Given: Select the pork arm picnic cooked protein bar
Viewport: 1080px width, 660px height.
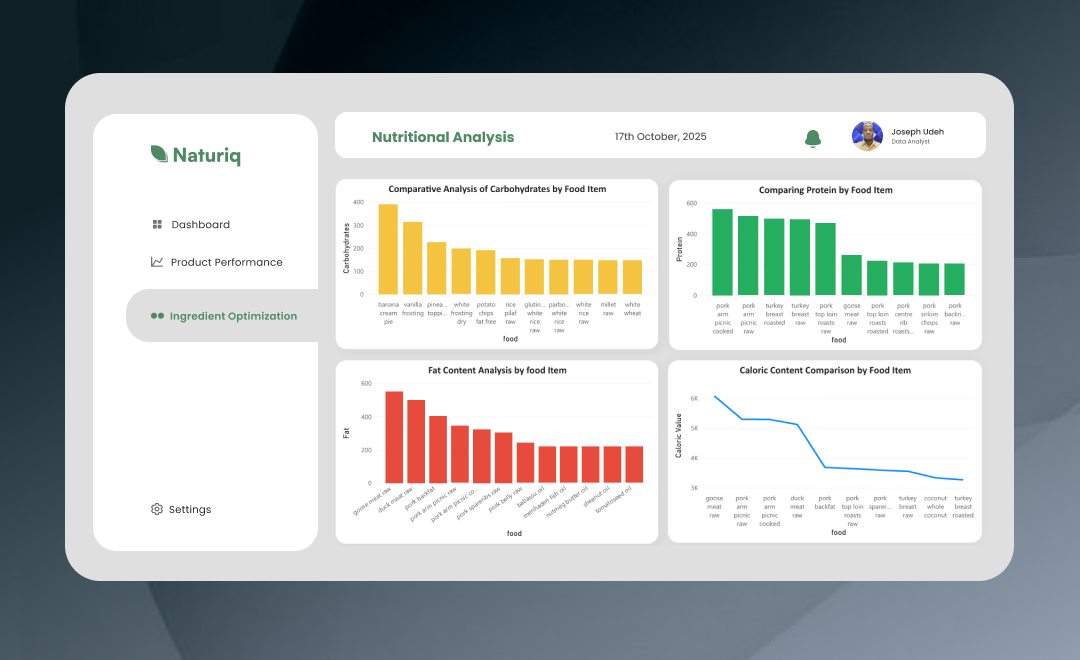Looking at the screenshot, I should coord(723,252).
